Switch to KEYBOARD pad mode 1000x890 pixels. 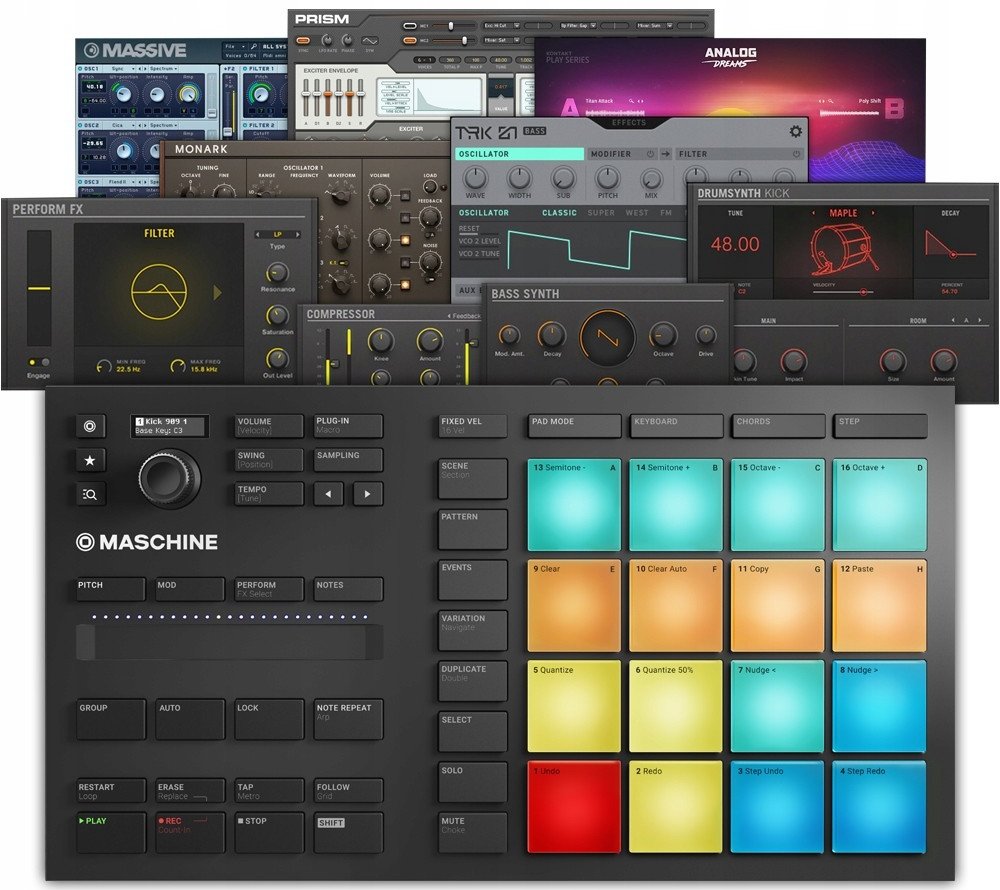click(x=676, y=425)
